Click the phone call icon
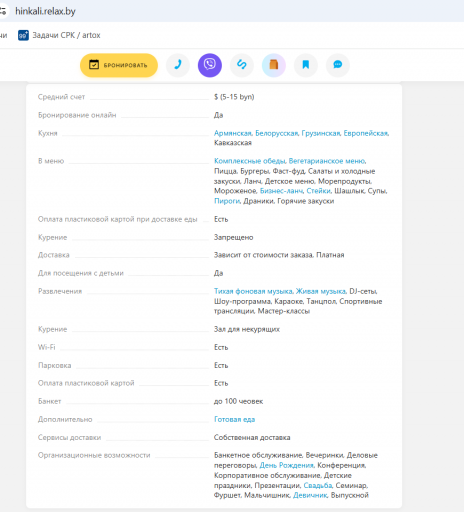Viewport: 464px width, 512px height. (178, 65)
